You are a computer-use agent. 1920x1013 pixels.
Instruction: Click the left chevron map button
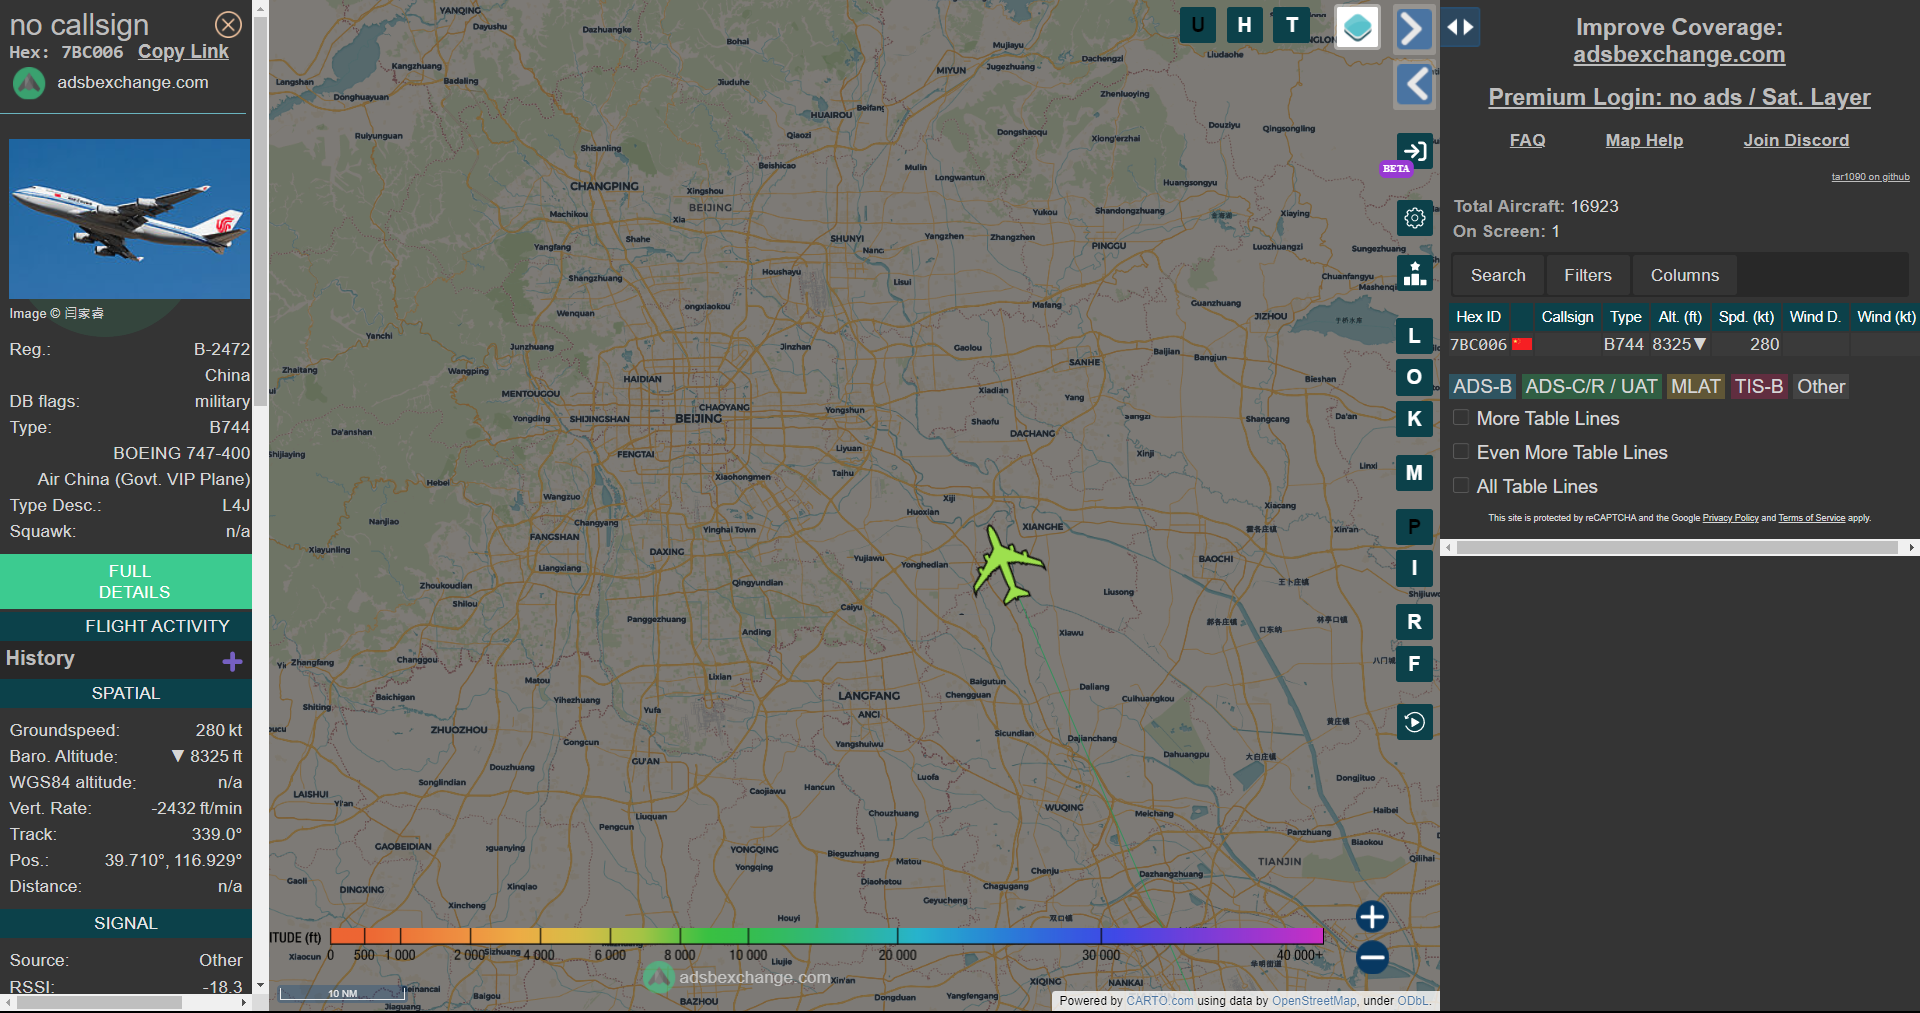[x=1414, y=84]
